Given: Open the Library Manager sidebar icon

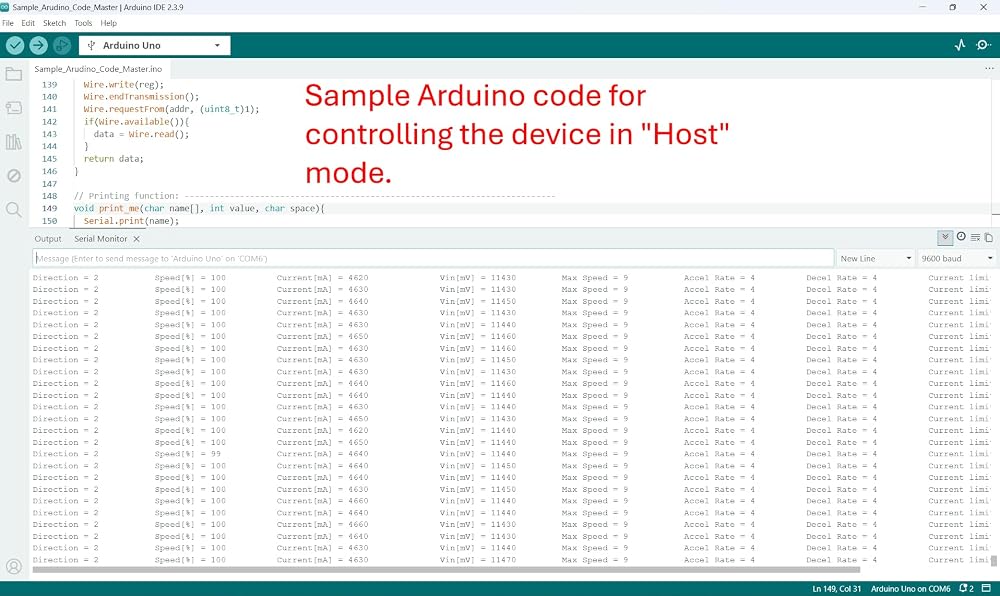Looking at the screenshot, I should click(x=13, y=142).
